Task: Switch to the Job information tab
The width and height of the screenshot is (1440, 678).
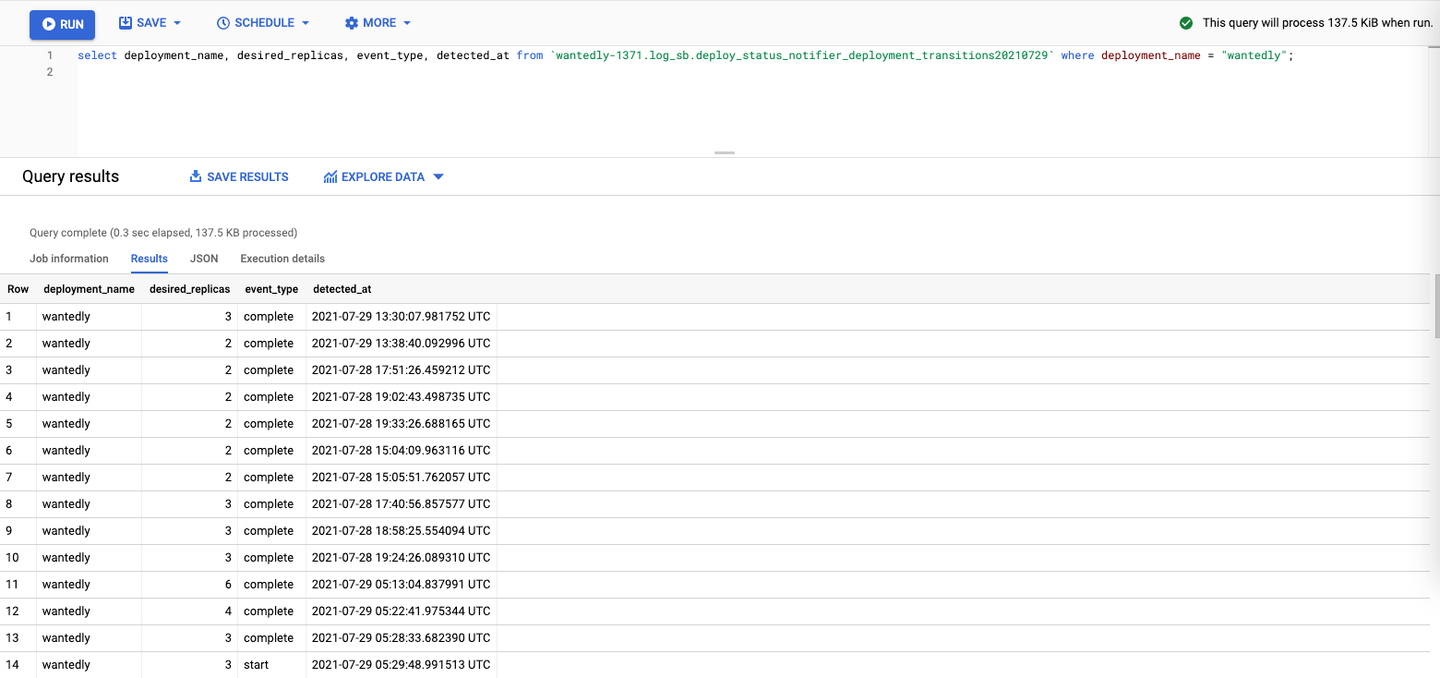Action: point(69,258)
